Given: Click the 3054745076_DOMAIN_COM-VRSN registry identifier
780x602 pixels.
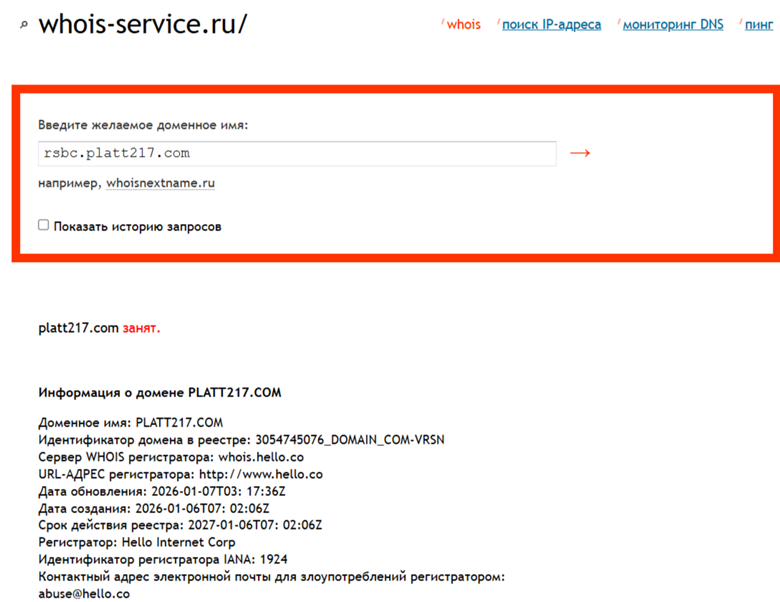Looking at the screenshot, I should [351, 440].
